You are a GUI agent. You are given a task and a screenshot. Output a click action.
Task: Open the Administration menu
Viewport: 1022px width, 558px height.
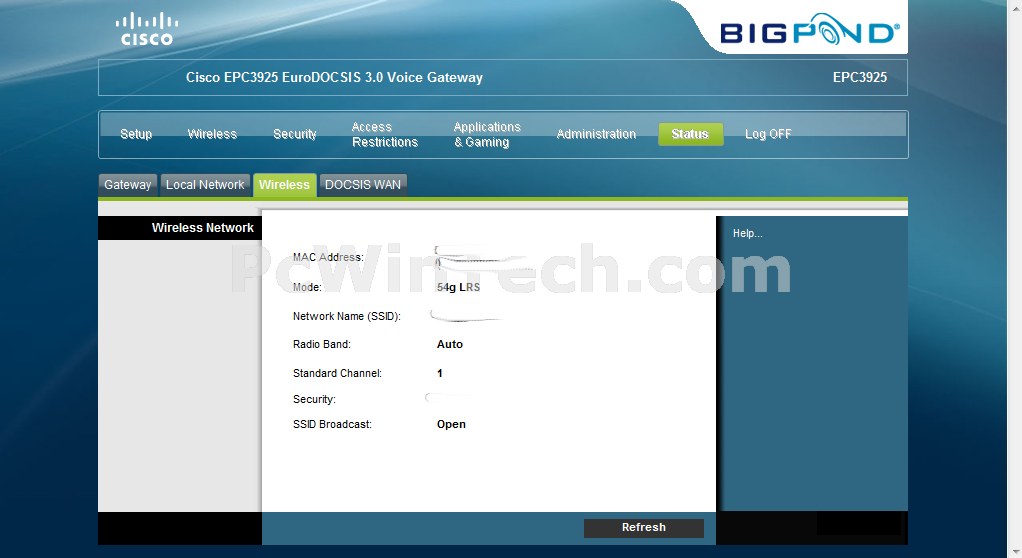coord(596,134)
